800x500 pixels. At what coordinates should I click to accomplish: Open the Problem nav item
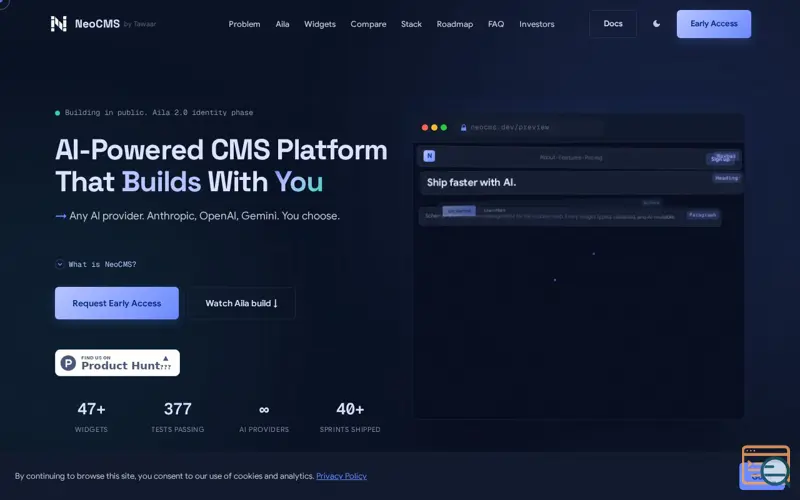pos(244,24)
